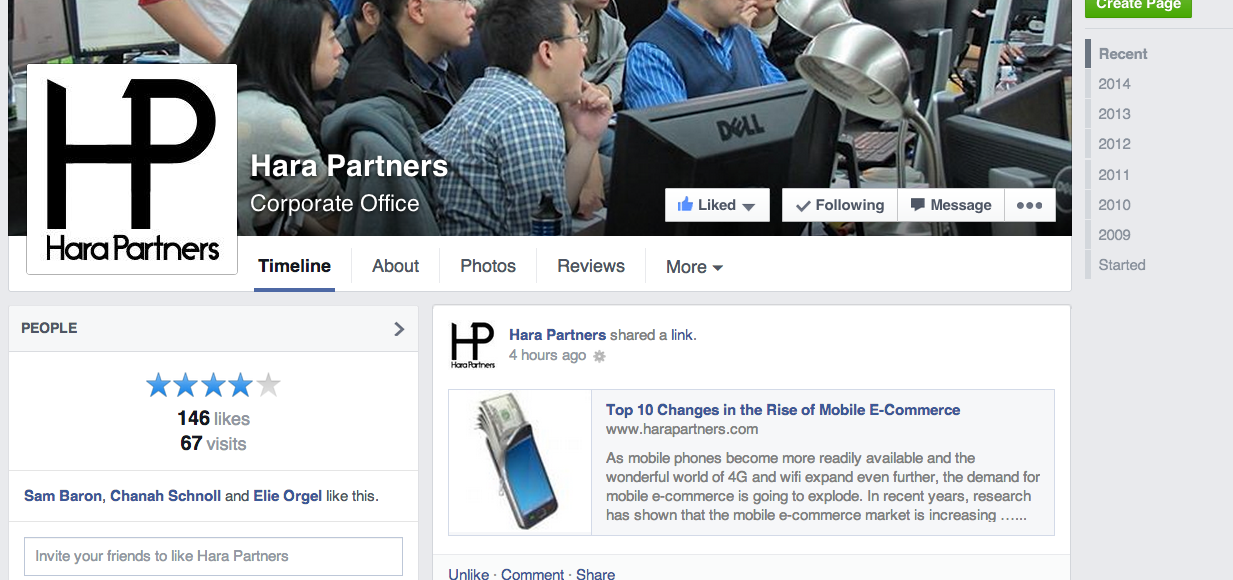Open Elie Orgel's profile link

click(x=288, y=496)
